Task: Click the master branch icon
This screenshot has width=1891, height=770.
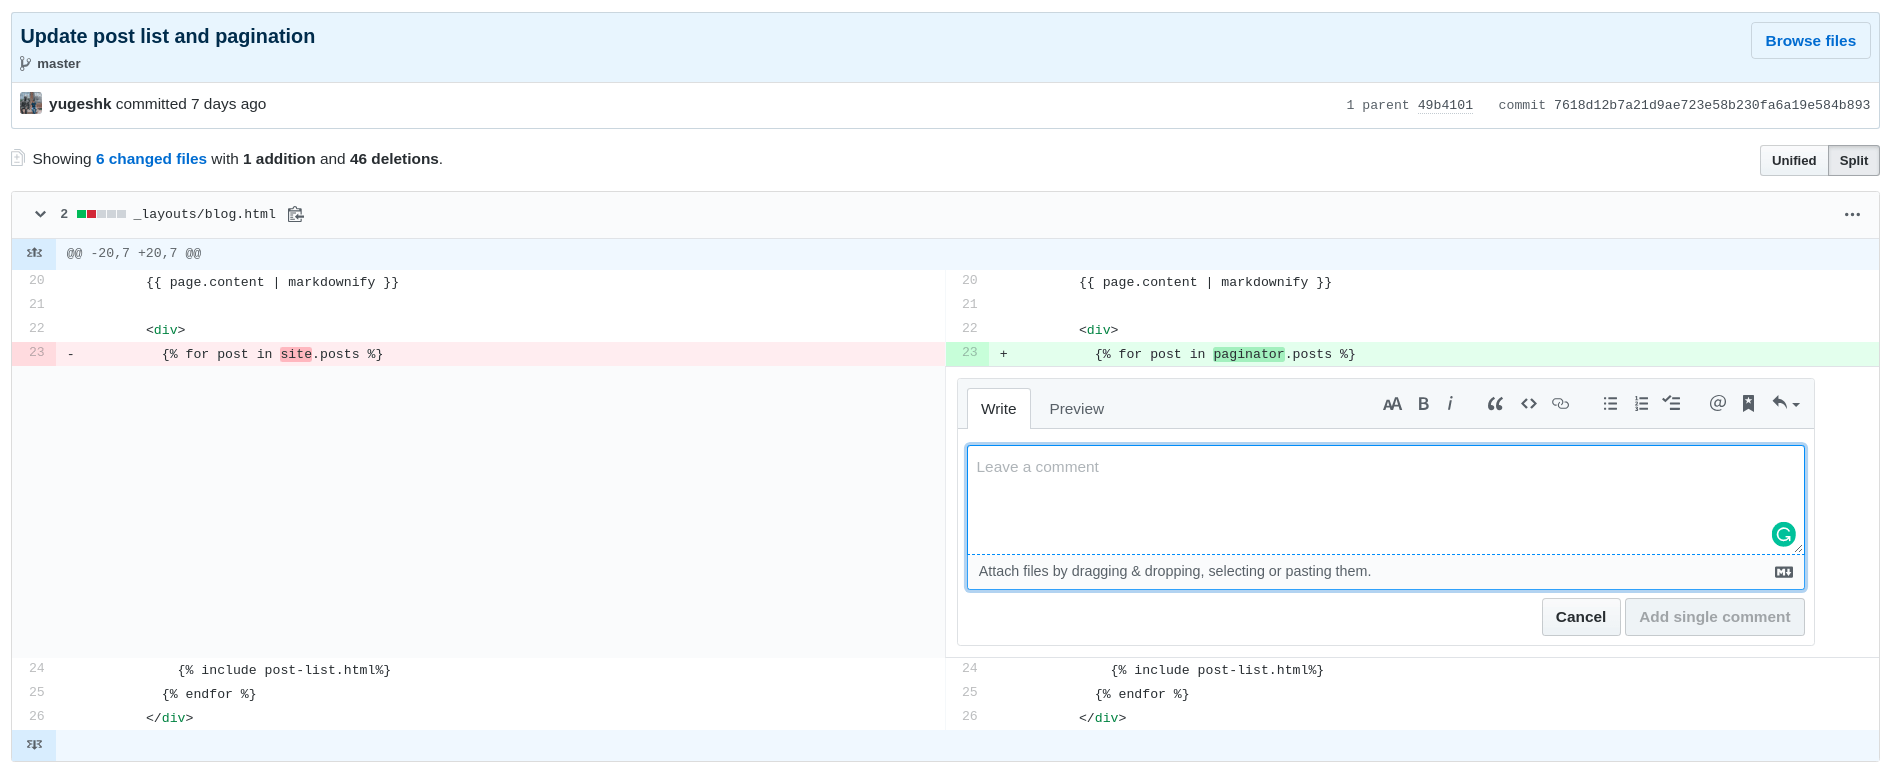Action: [x=26, y=63]
